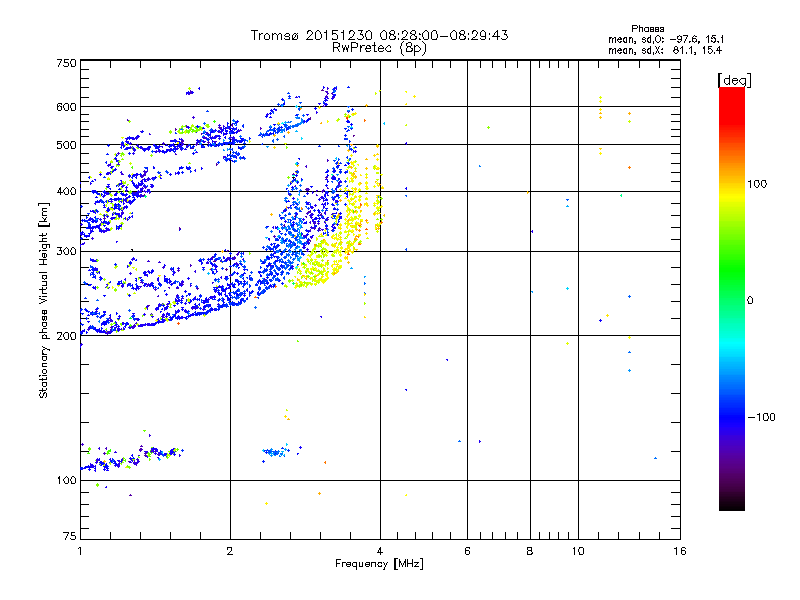Click the x-axis label '10'
The image size is (800, 600).
click(x=578, y=551)
